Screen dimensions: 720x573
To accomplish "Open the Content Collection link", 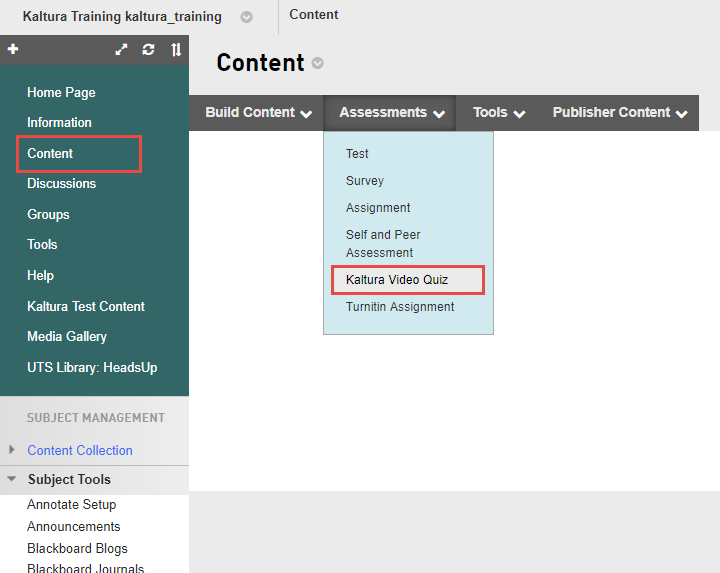I will pyautogui.click(x=80, y=451).
